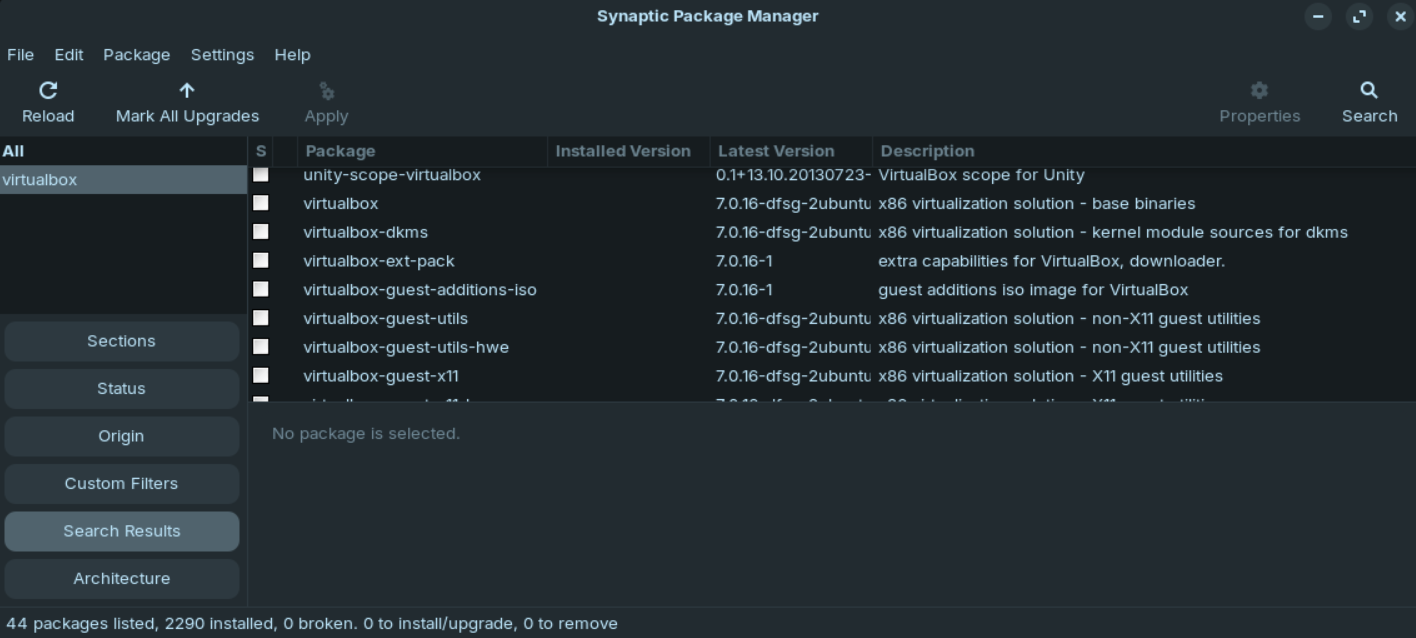Select the virtualbox-guest-utils package name
The image size is (1416, 638).
click(386, 318)
